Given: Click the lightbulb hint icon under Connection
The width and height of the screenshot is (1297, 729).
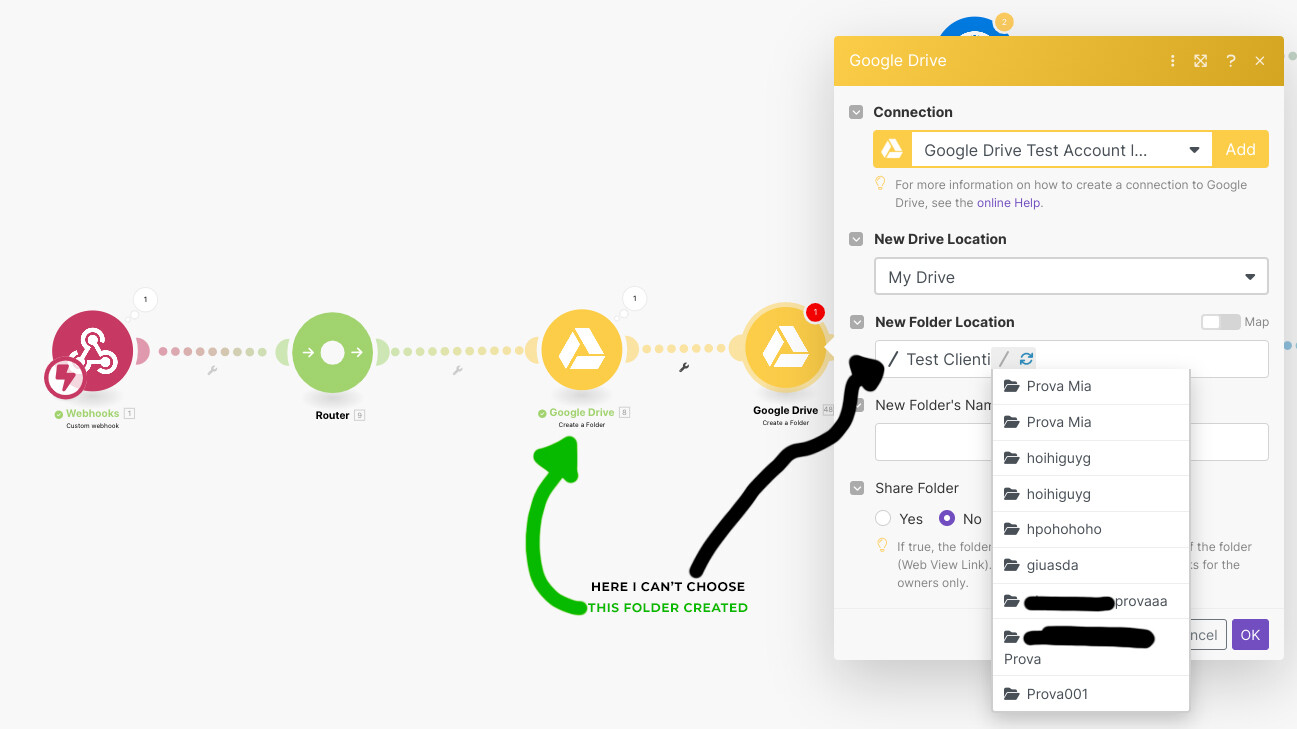Looking at the screenshot, I should point(881,184).
